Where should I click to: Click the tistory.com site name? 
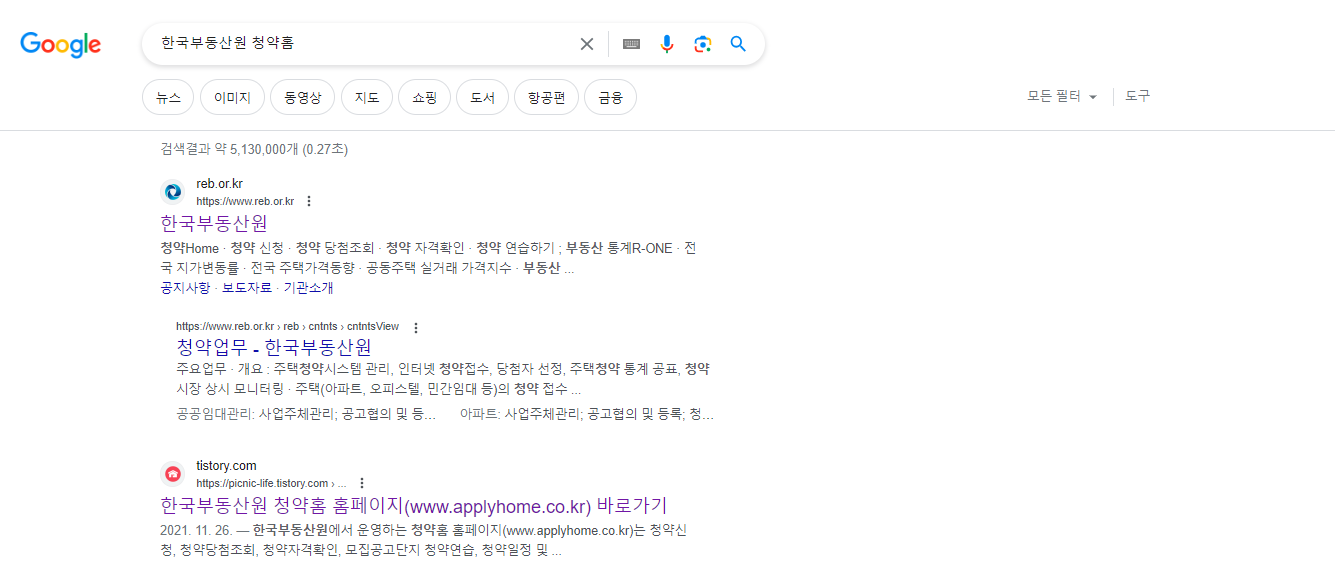[226, 466]
